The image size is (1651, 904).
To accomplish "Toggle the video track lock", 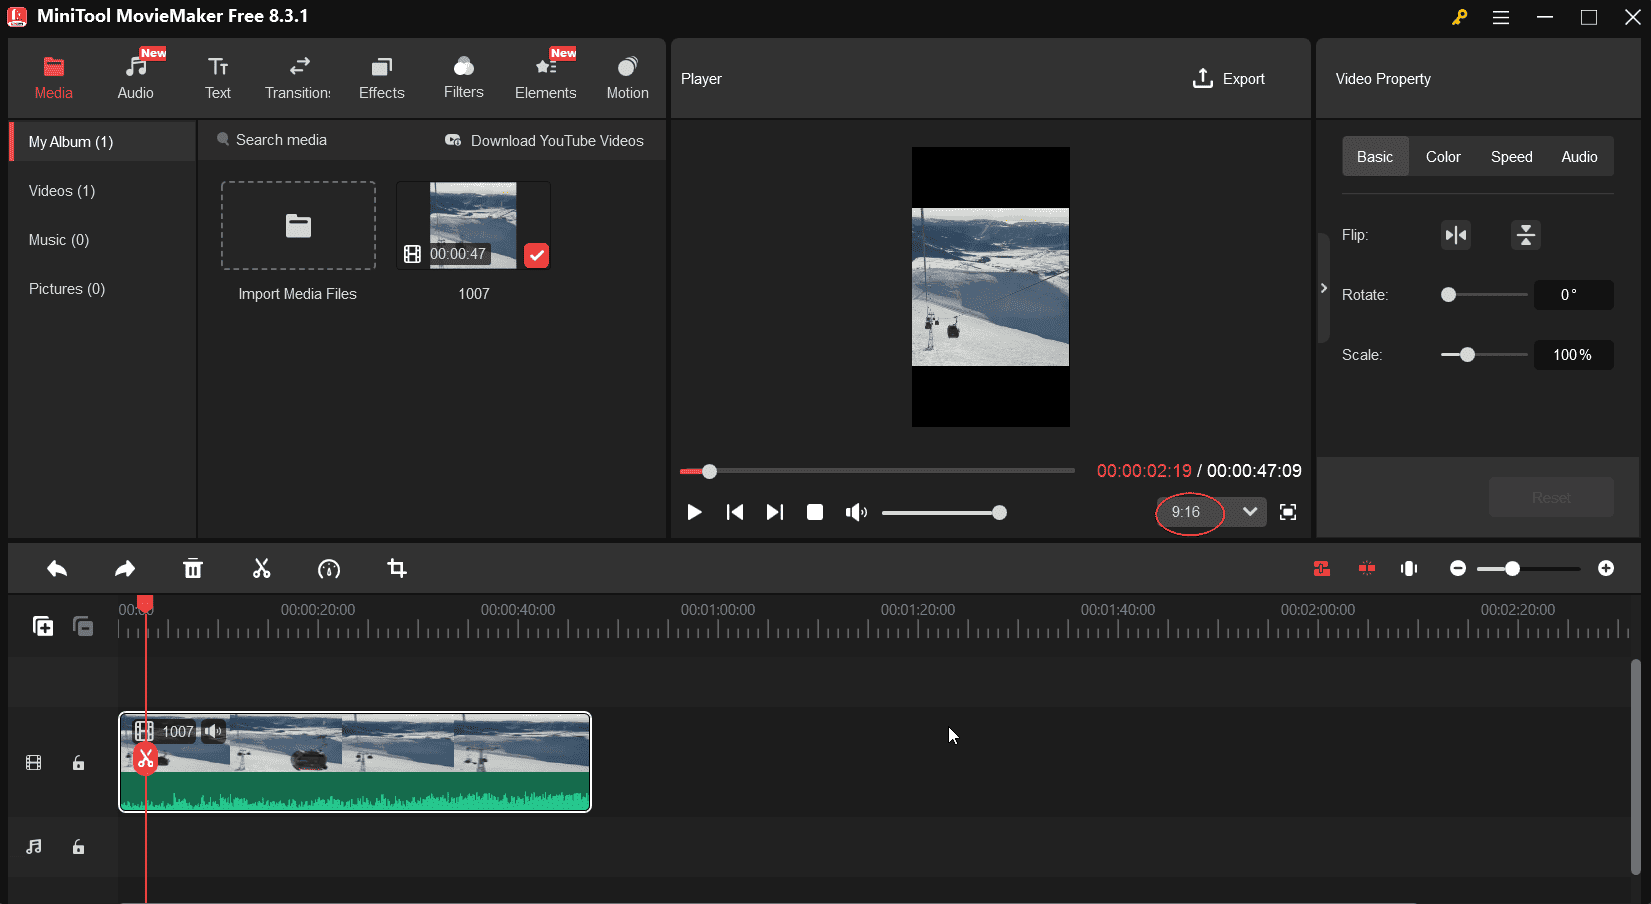I will pyautogui.click(x=78, y=763).
